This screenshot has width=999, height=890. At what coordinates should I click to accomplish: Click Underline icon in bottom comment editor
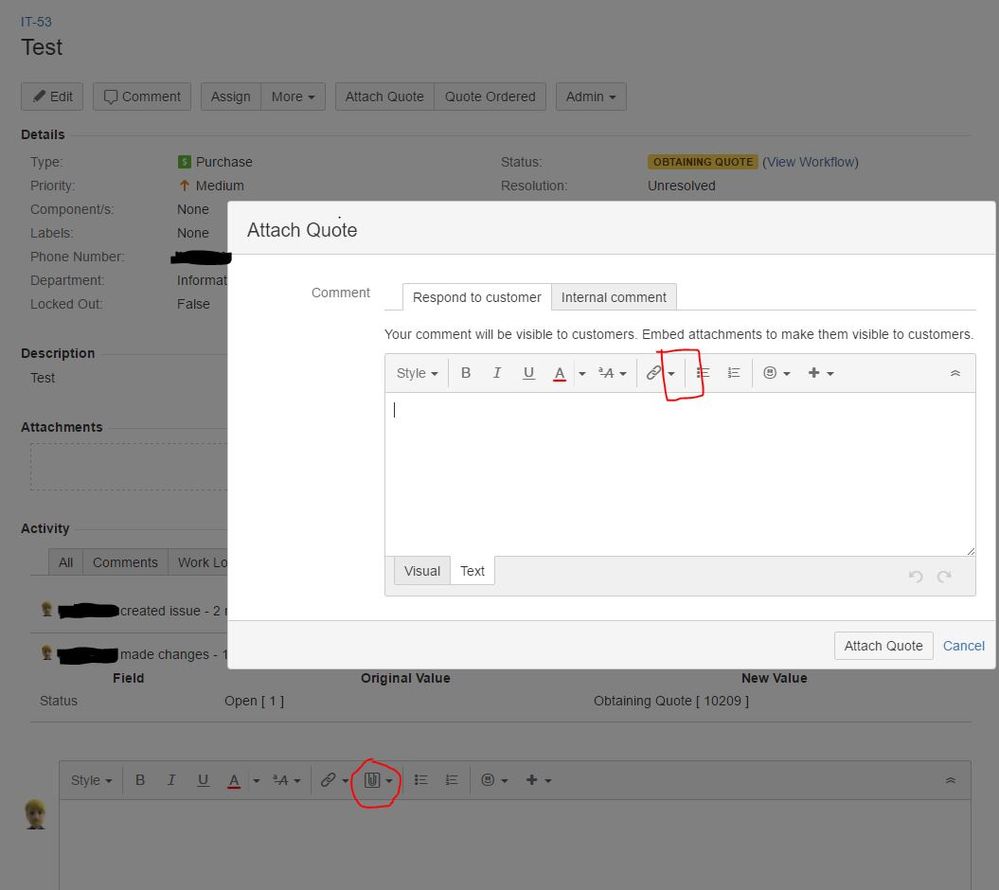203,780
